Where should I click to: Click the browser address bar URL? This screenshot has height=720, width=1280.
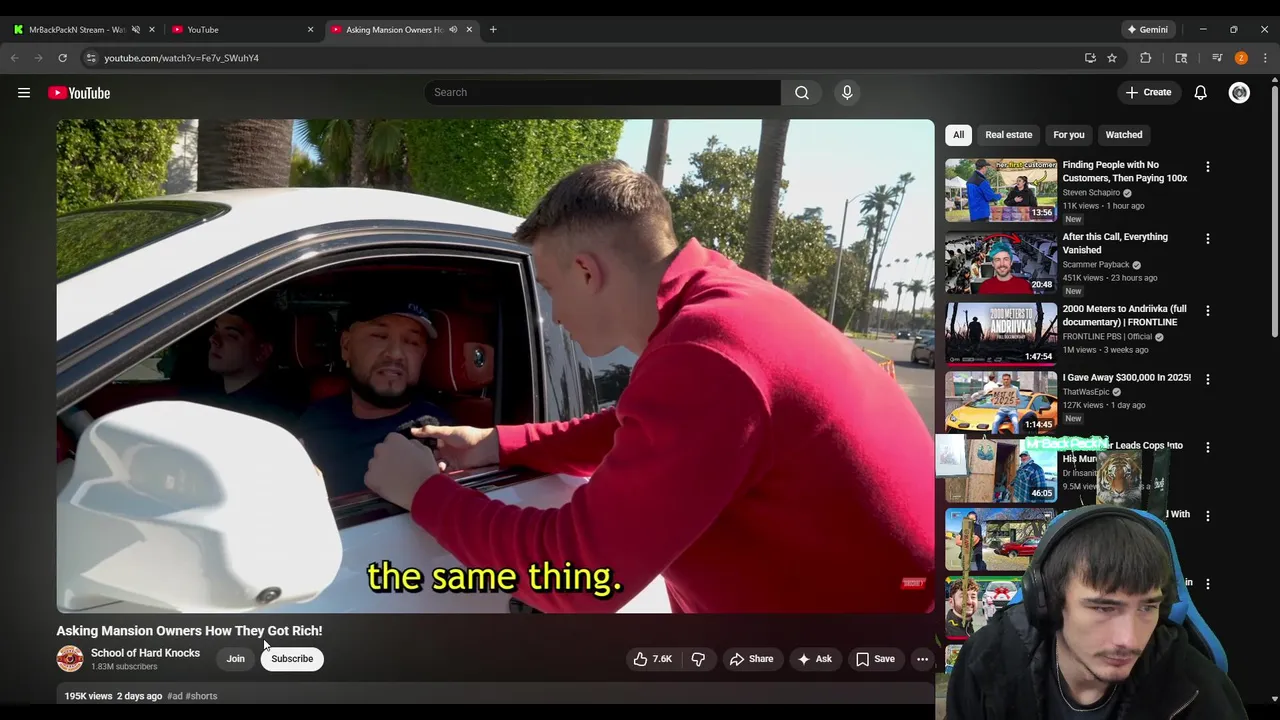[181, 58]
